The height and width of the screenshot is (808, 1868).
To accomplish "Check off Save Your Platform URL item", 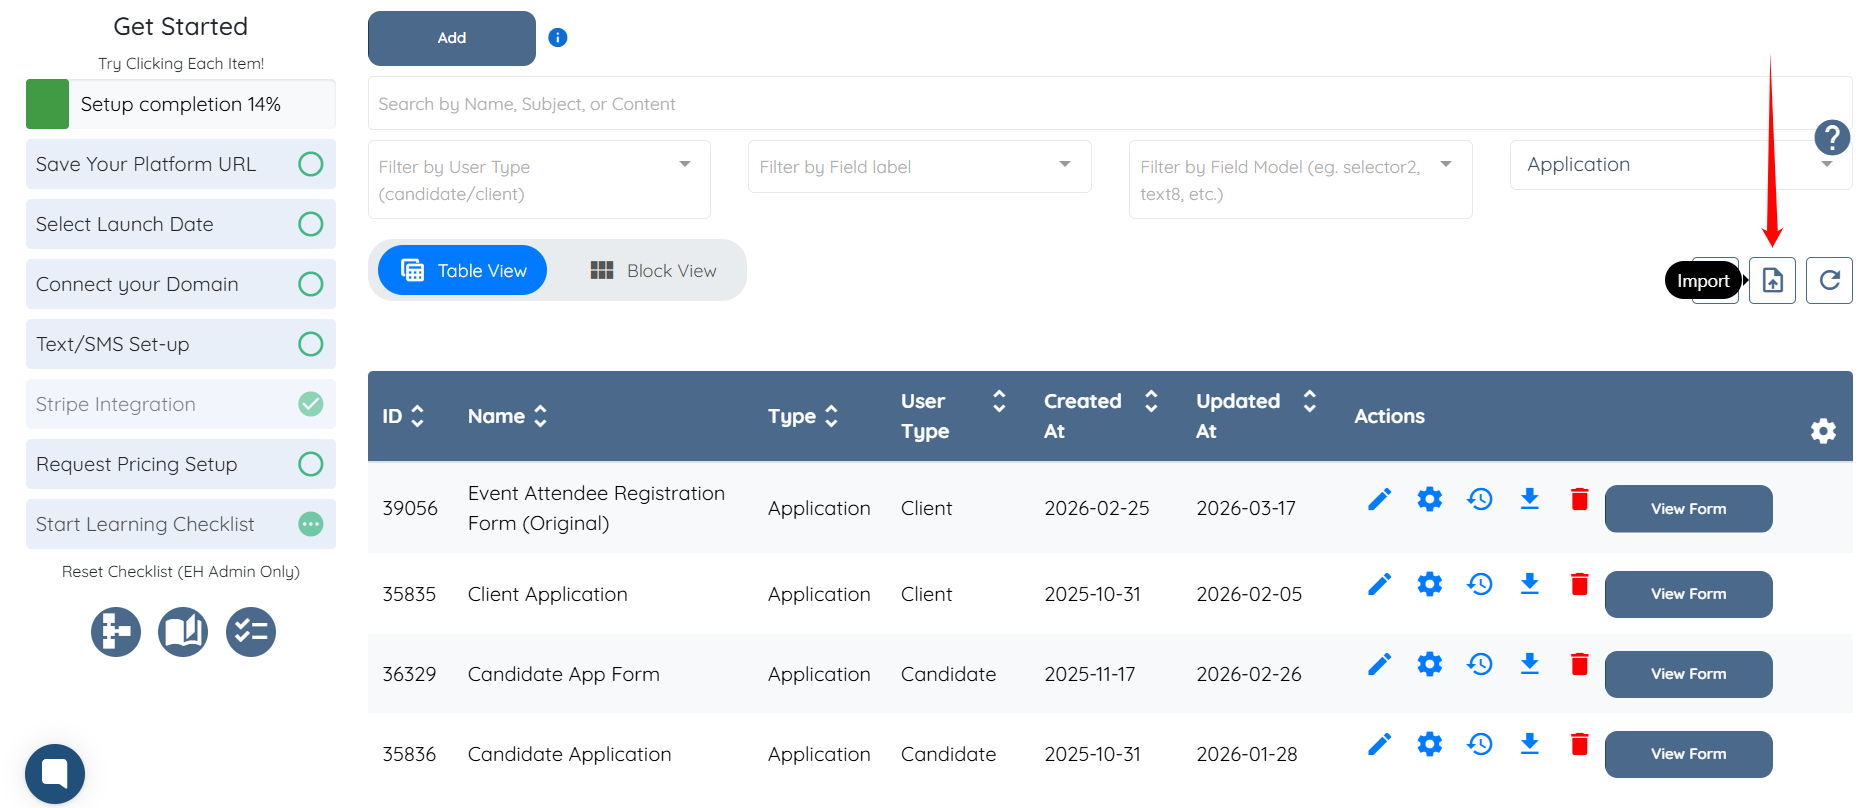I will (x=311, y=164).
